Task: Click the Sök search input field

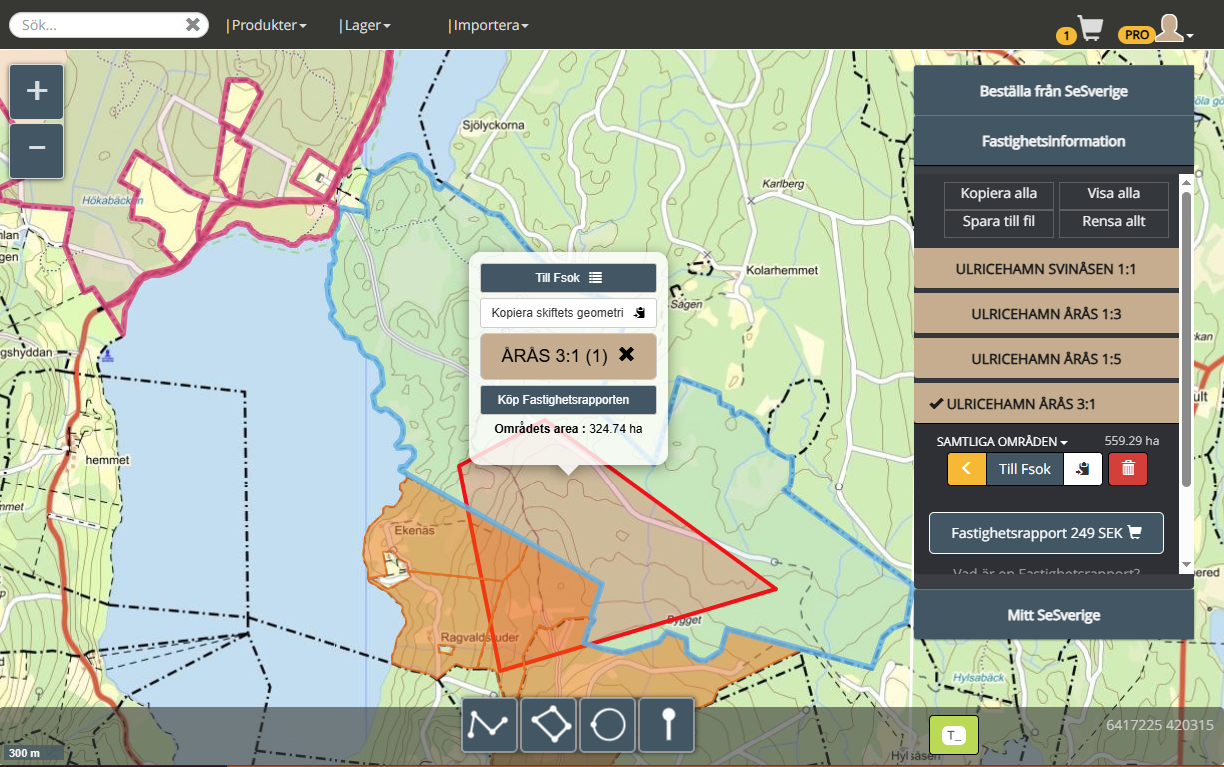Action: (x=100, y=25)
